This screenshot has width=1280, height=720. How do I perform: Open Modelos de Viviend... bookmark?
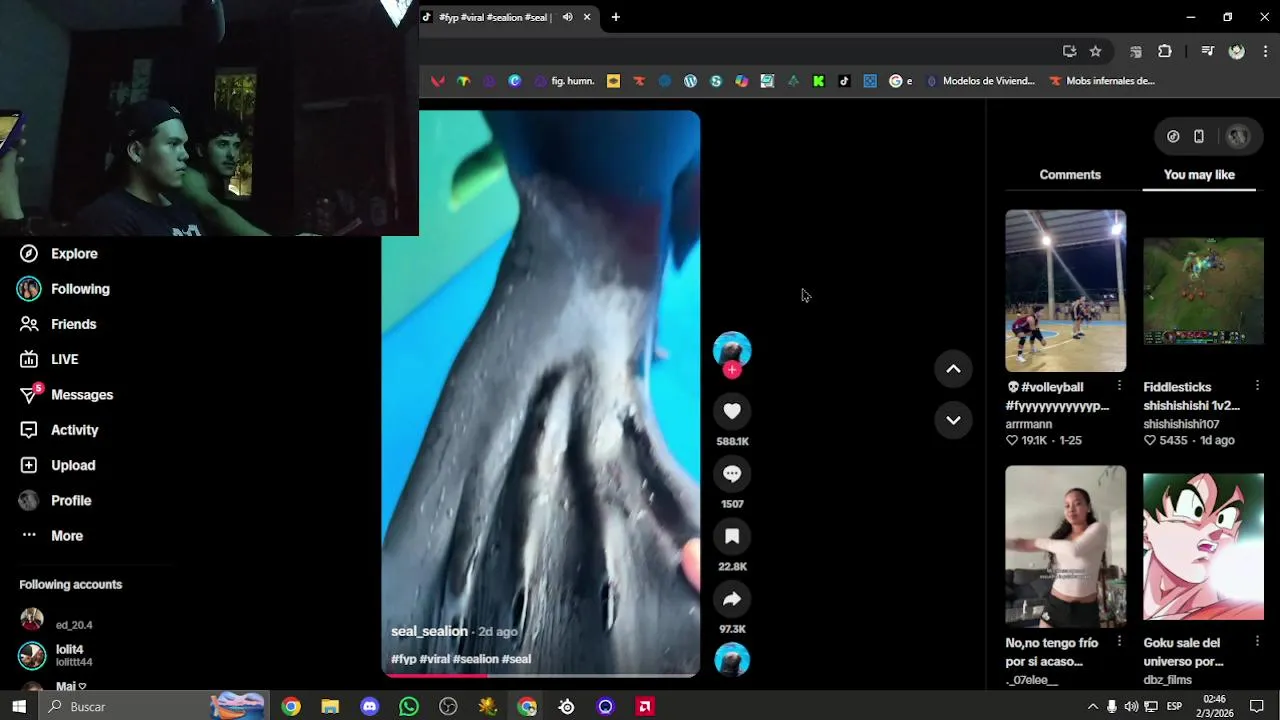980,81
